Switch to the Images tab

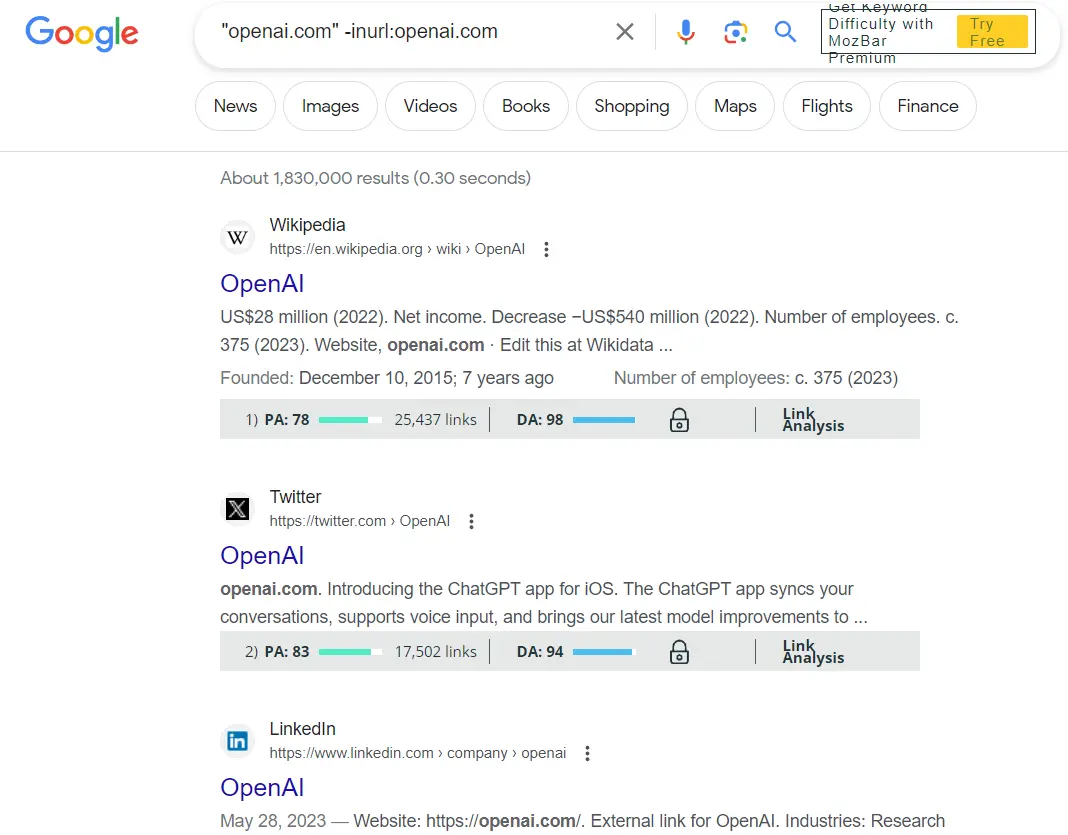point(330,106)
